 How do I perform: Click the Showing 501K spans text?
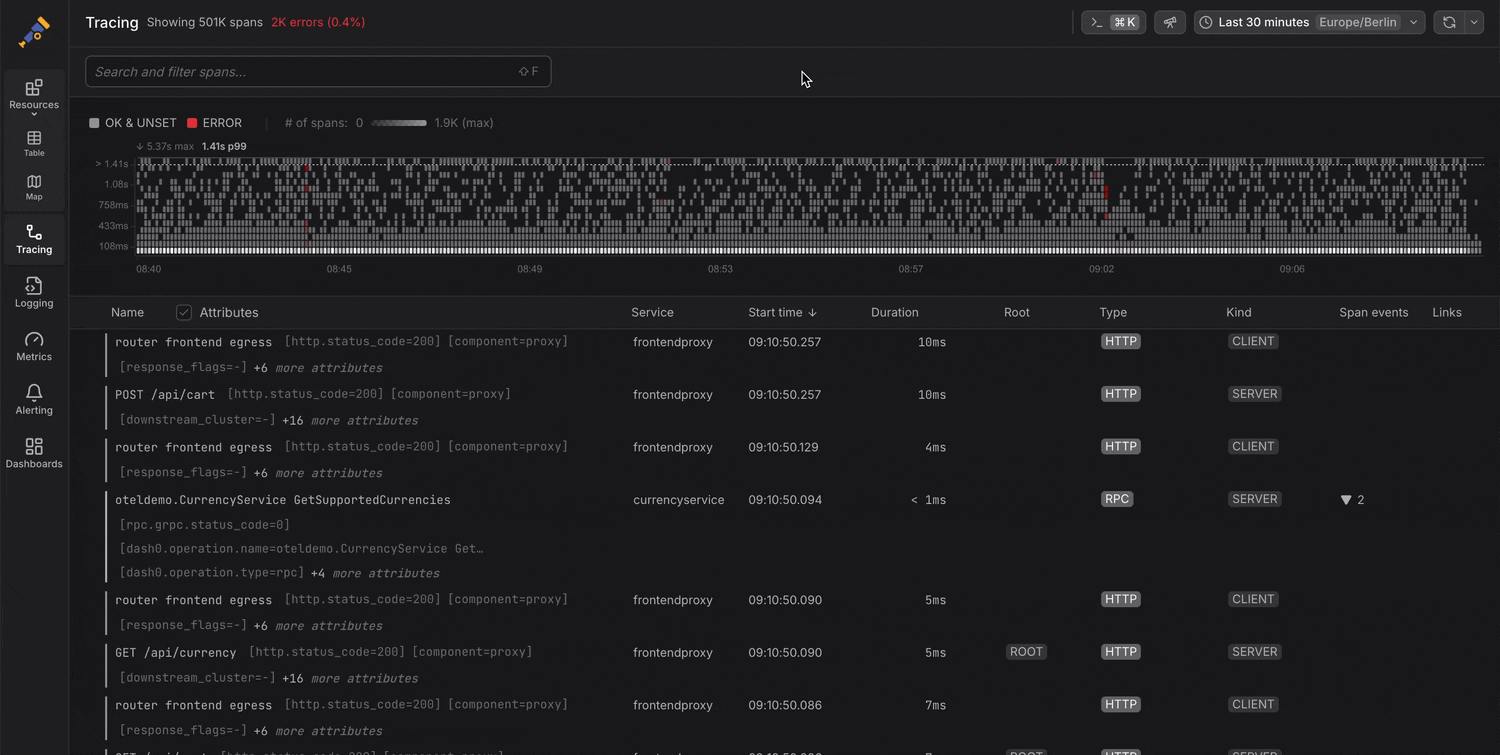205,22
